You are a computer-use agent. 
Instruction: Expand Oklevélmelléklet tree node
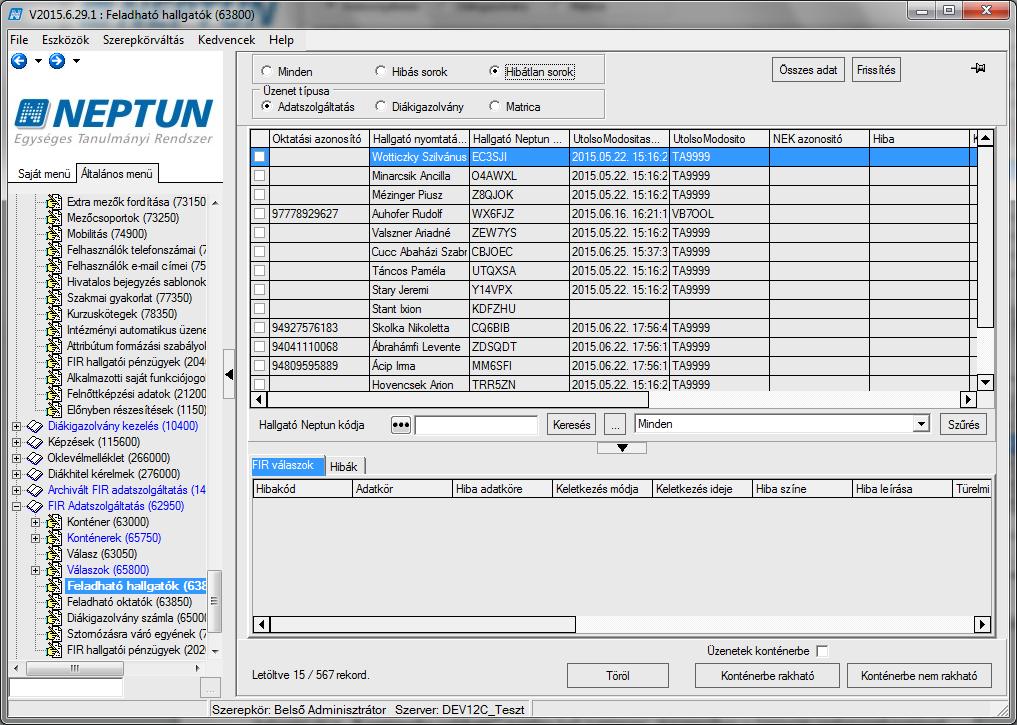coord(16,458)
